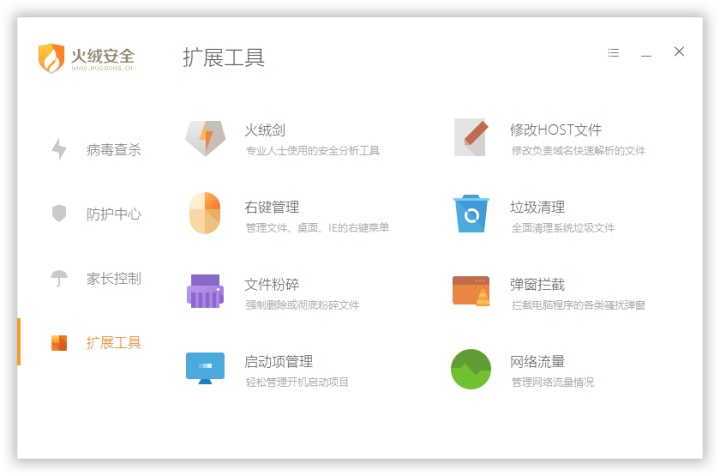
Task: Launch the 垃圾清理 recycle bin icon
Action: click(x=471, y=214)
